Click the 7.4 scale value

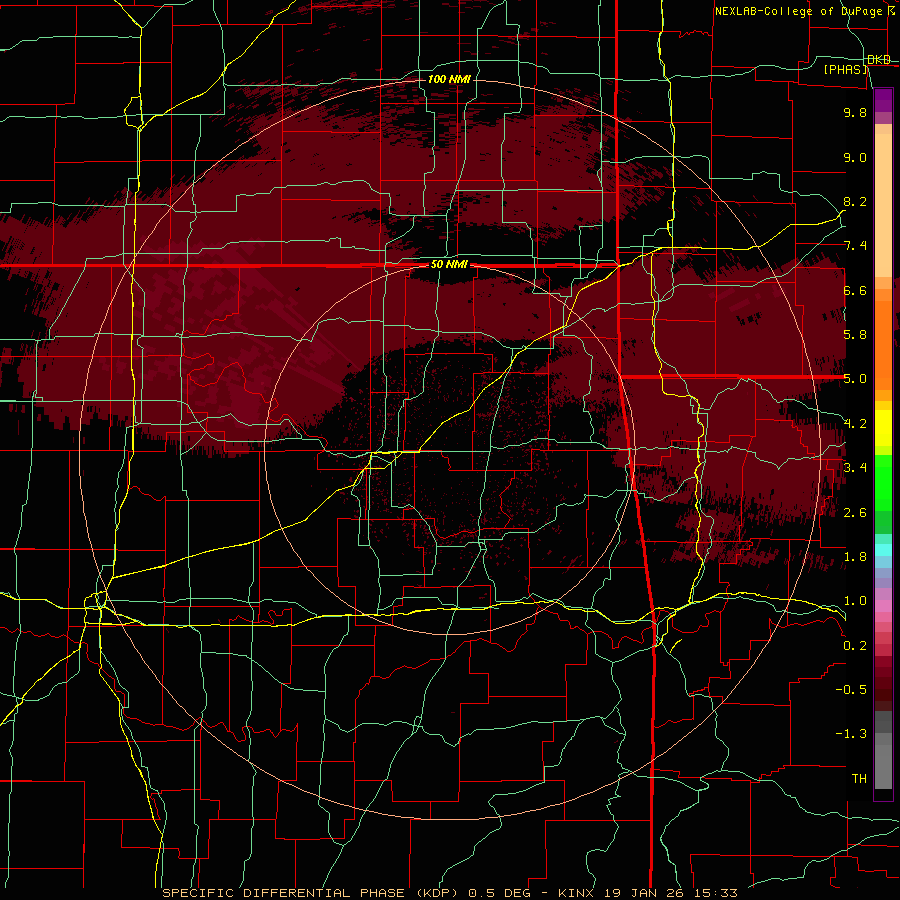(855, 246)
